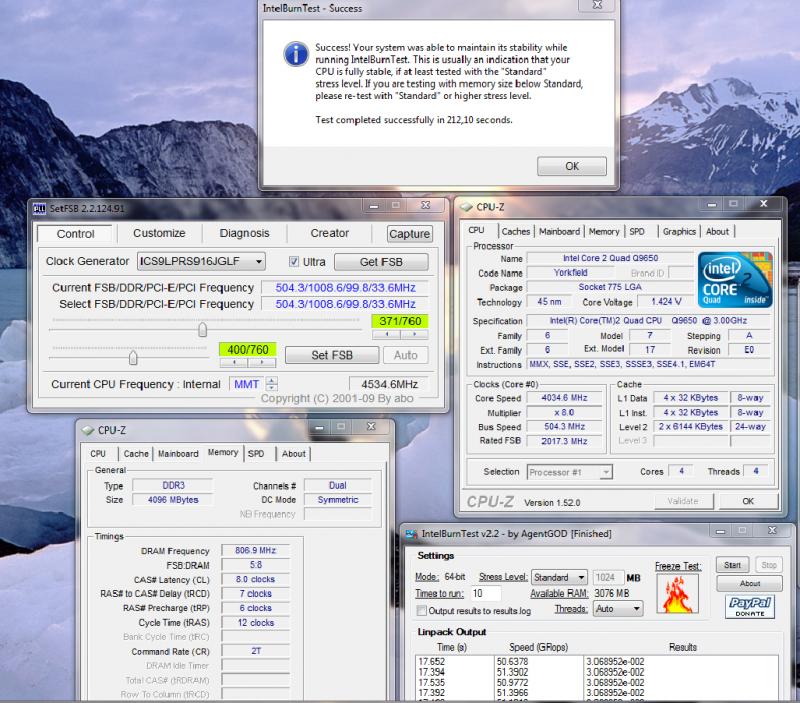Click the 50.6378 GFlops result row
Image resolution: width=800 pixels, height=703 pixels.
(597, 661)
